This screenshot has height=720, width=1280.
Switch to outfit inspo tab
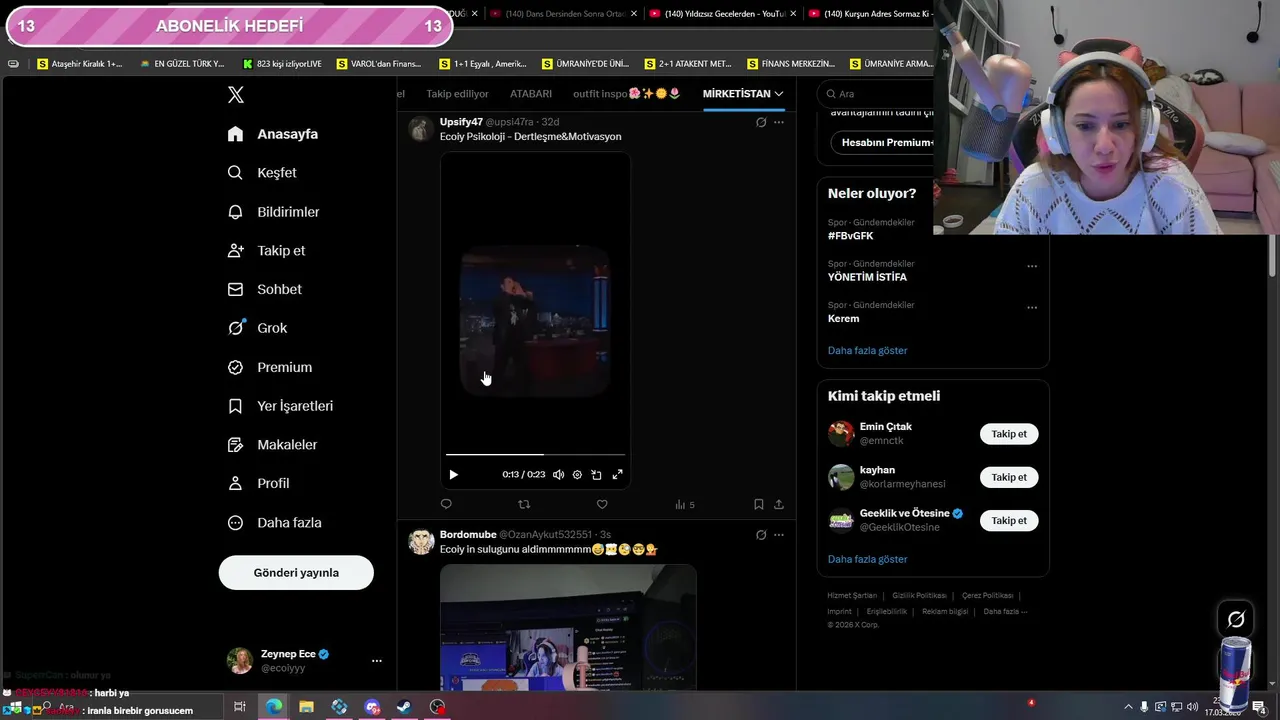(627, 94)
